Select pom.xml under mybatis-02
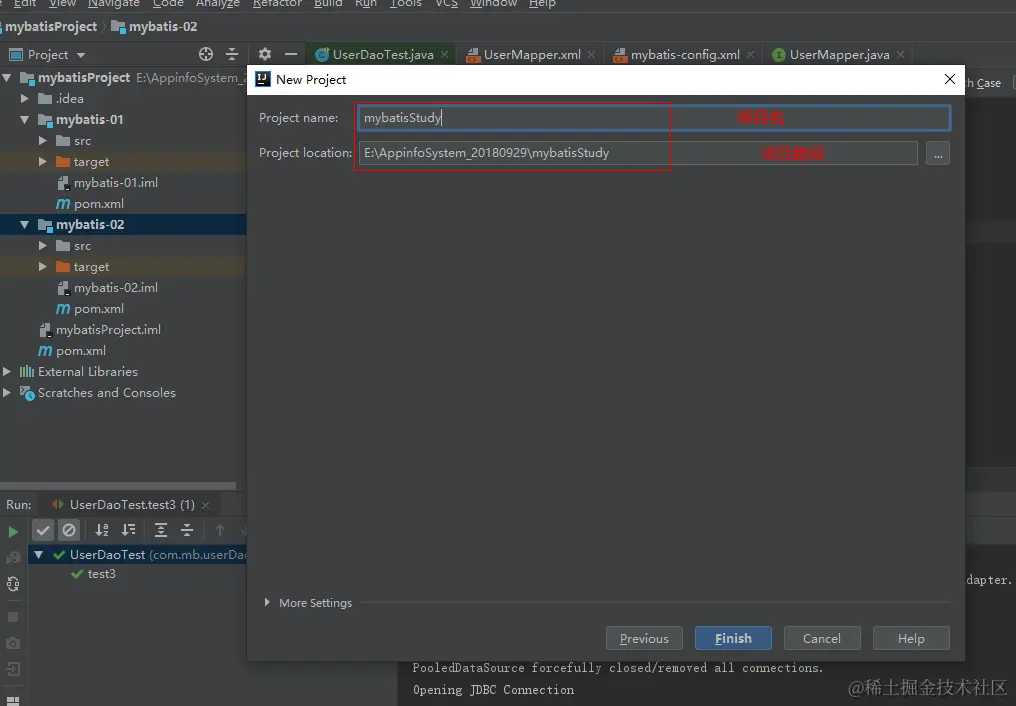The image size is (1016, 706). click(x=98, y=308)
